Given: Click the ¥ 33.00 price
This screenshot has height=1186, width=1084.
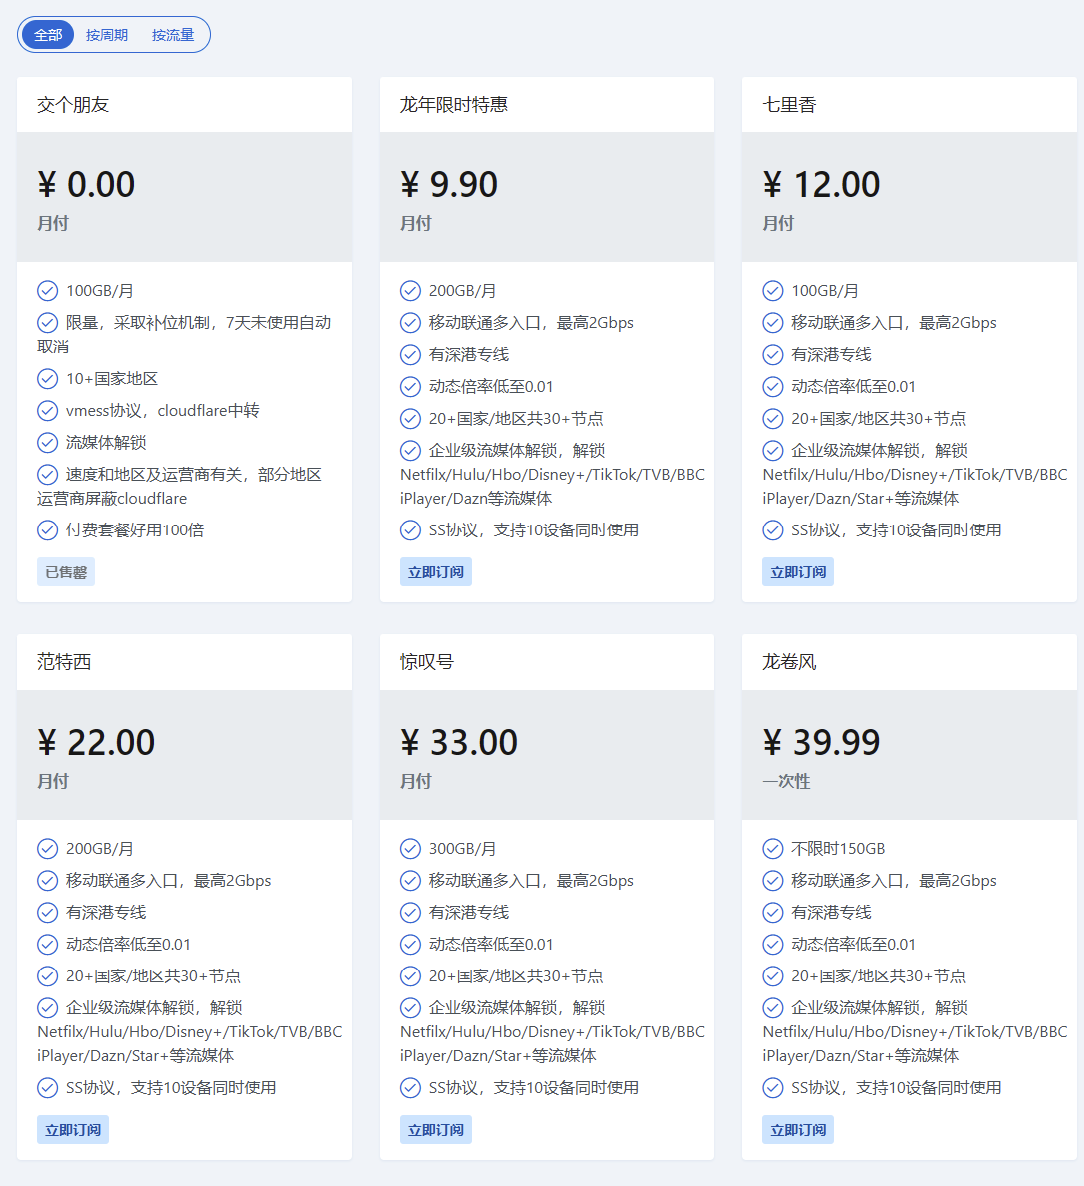Looking at the screenshot, I should pyautogui.click(x=459, y=742).
